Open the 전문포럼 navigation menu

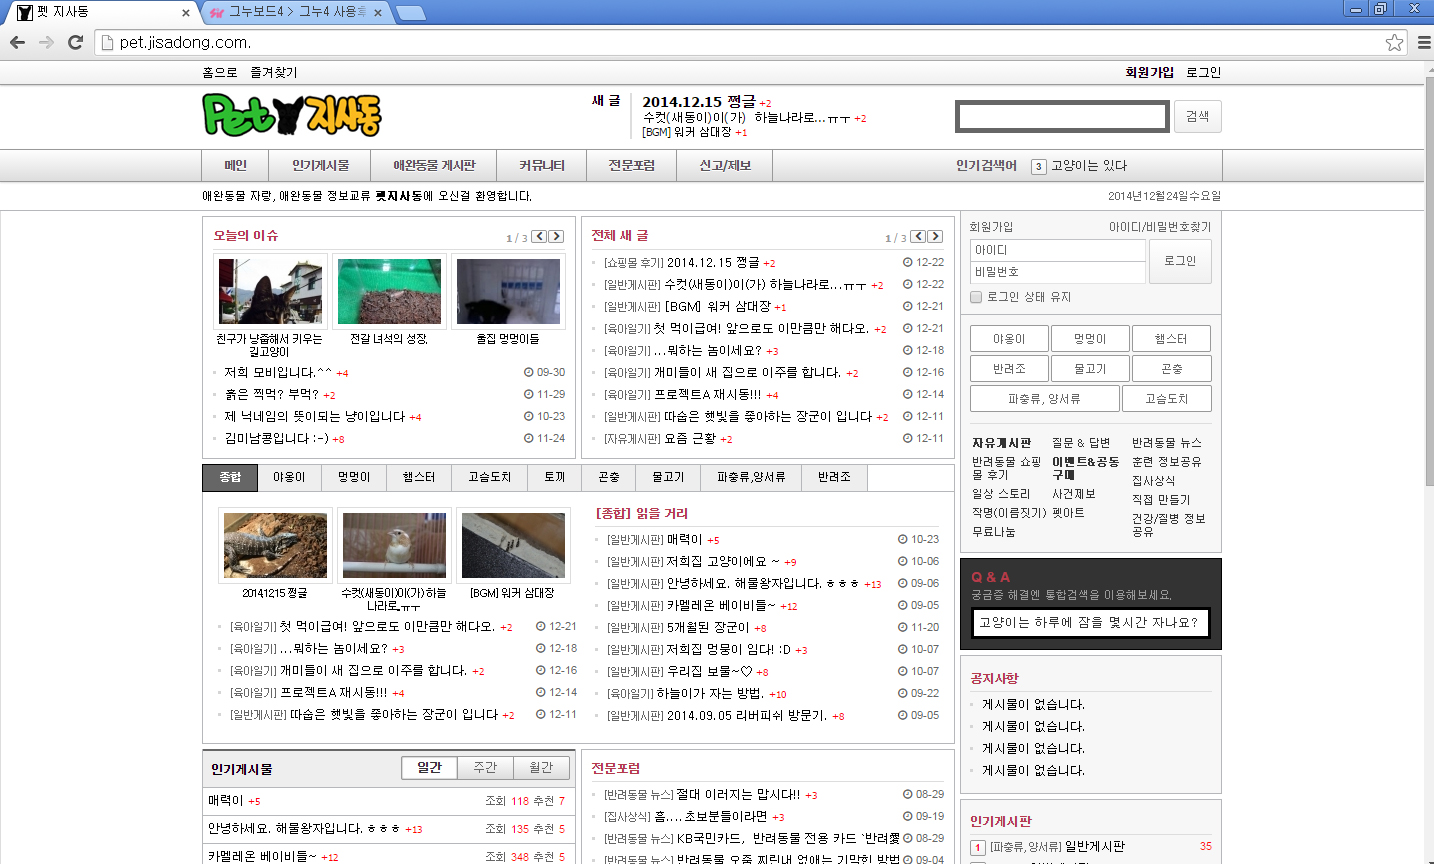tap(631, 166)
